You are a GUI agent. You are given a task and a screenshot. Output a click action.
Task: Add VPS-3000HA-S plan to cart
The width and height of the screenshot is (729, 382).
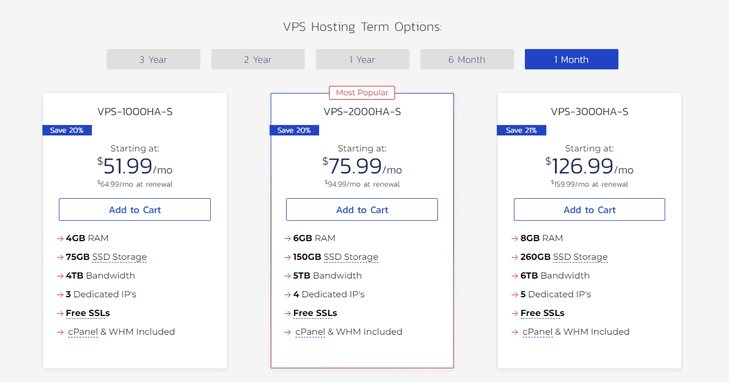click(x=590, y=210)
